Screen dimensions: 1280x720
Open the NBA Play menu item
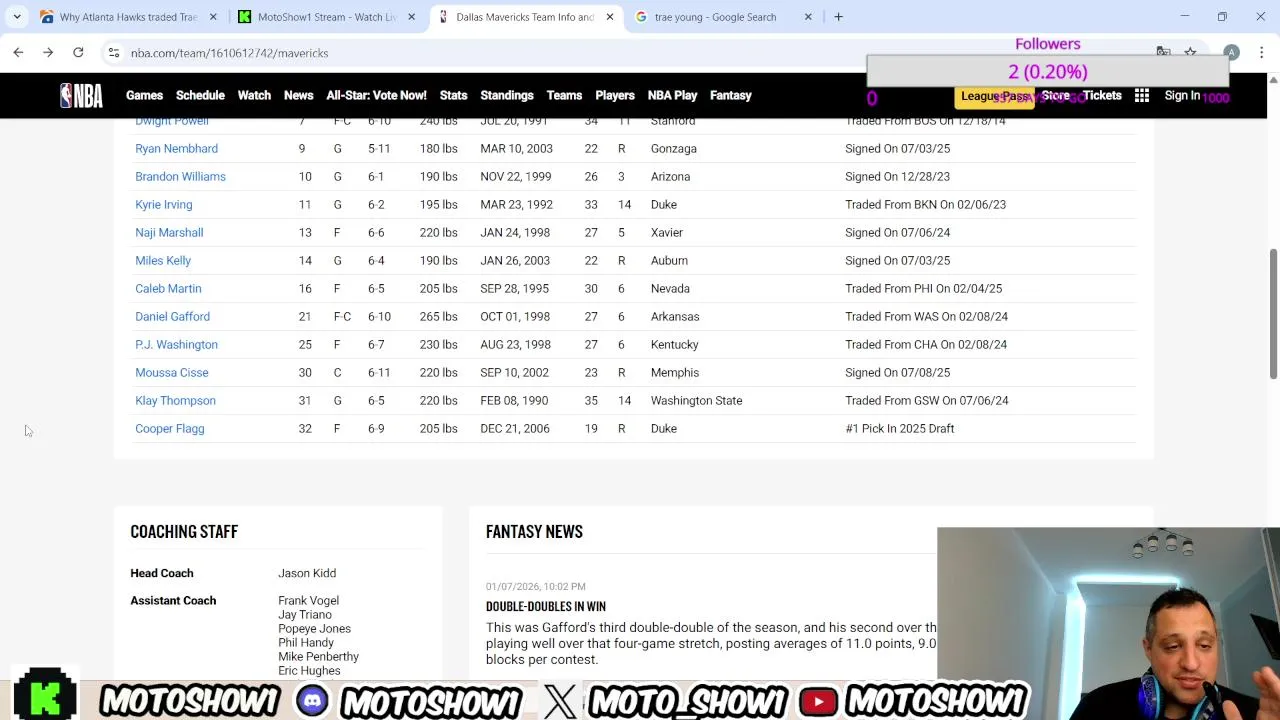(x=672, y=95)
